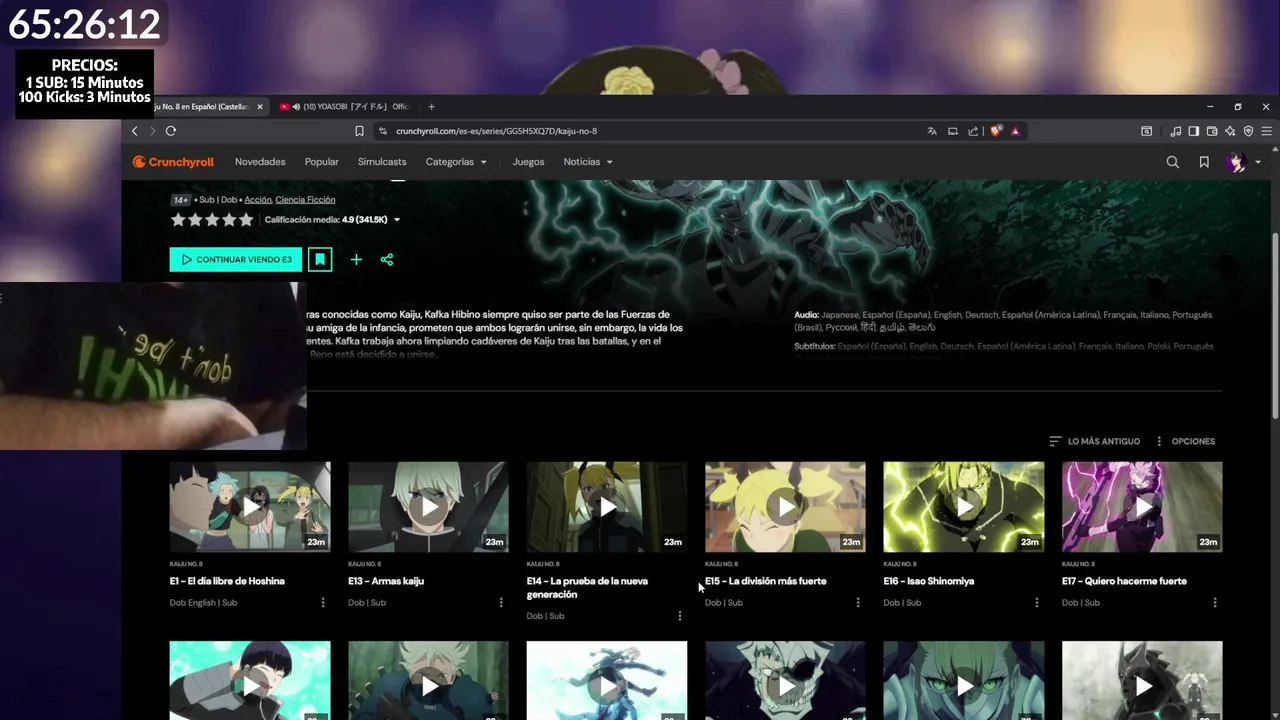Viewport: 1280px width, 720px height.
Task: Open options menu for episode E1
Action: [x=323, y=603]
